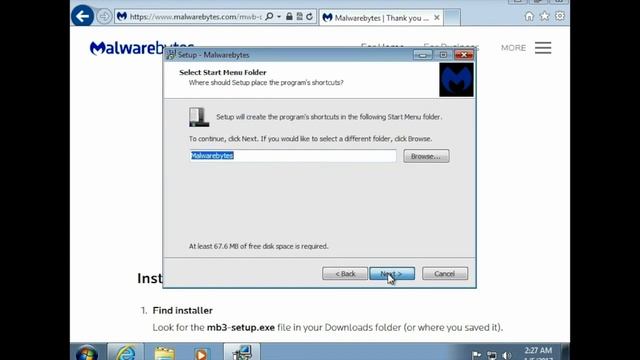Click the Action Center flag tray icon
Screen dimensions: 640x360
[476, 355]
